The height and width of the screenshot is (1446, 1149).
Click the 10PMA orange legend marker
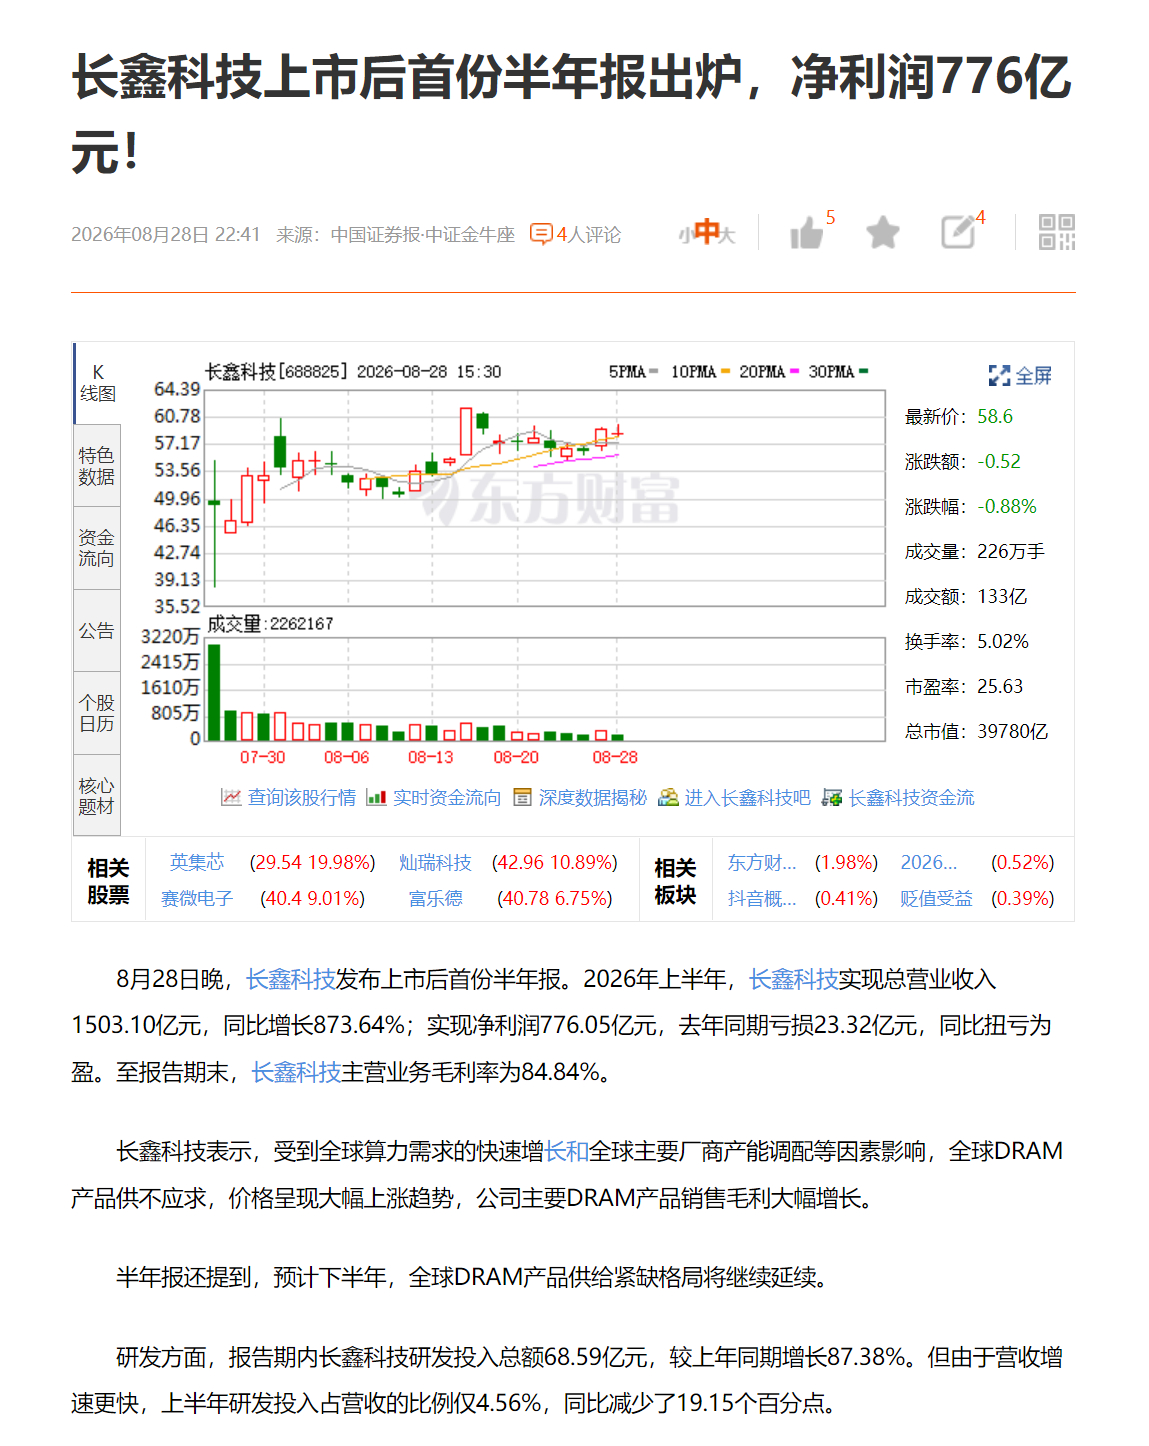(726, 371)
